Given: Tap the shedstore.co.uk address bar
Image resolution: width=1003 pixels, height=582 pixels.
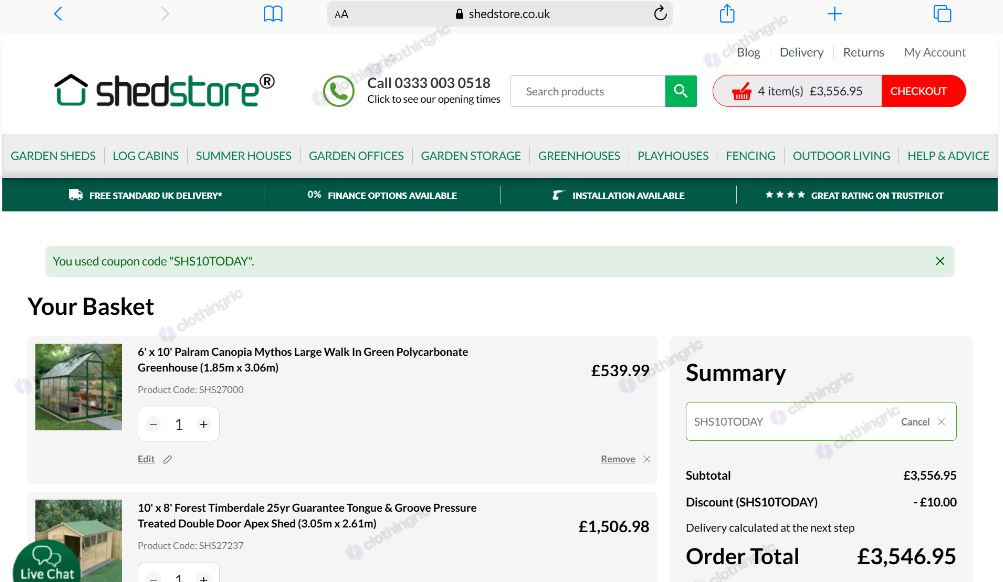Looking at the screenshot, I should (x=500, y=13).
